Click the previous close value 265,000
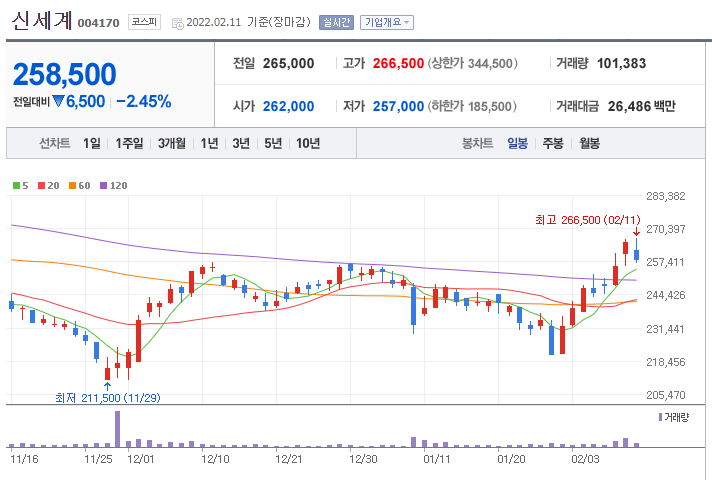 [288, 64]
